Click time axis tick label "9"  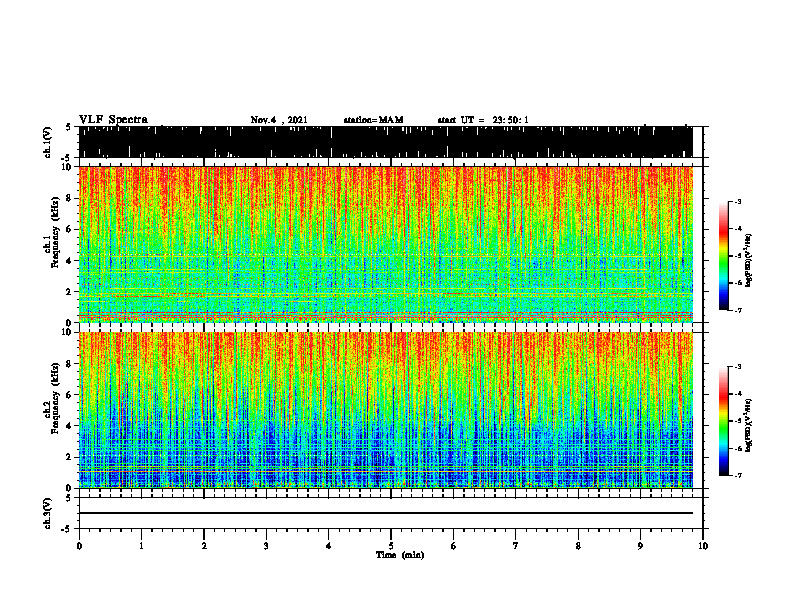(640, 546)
